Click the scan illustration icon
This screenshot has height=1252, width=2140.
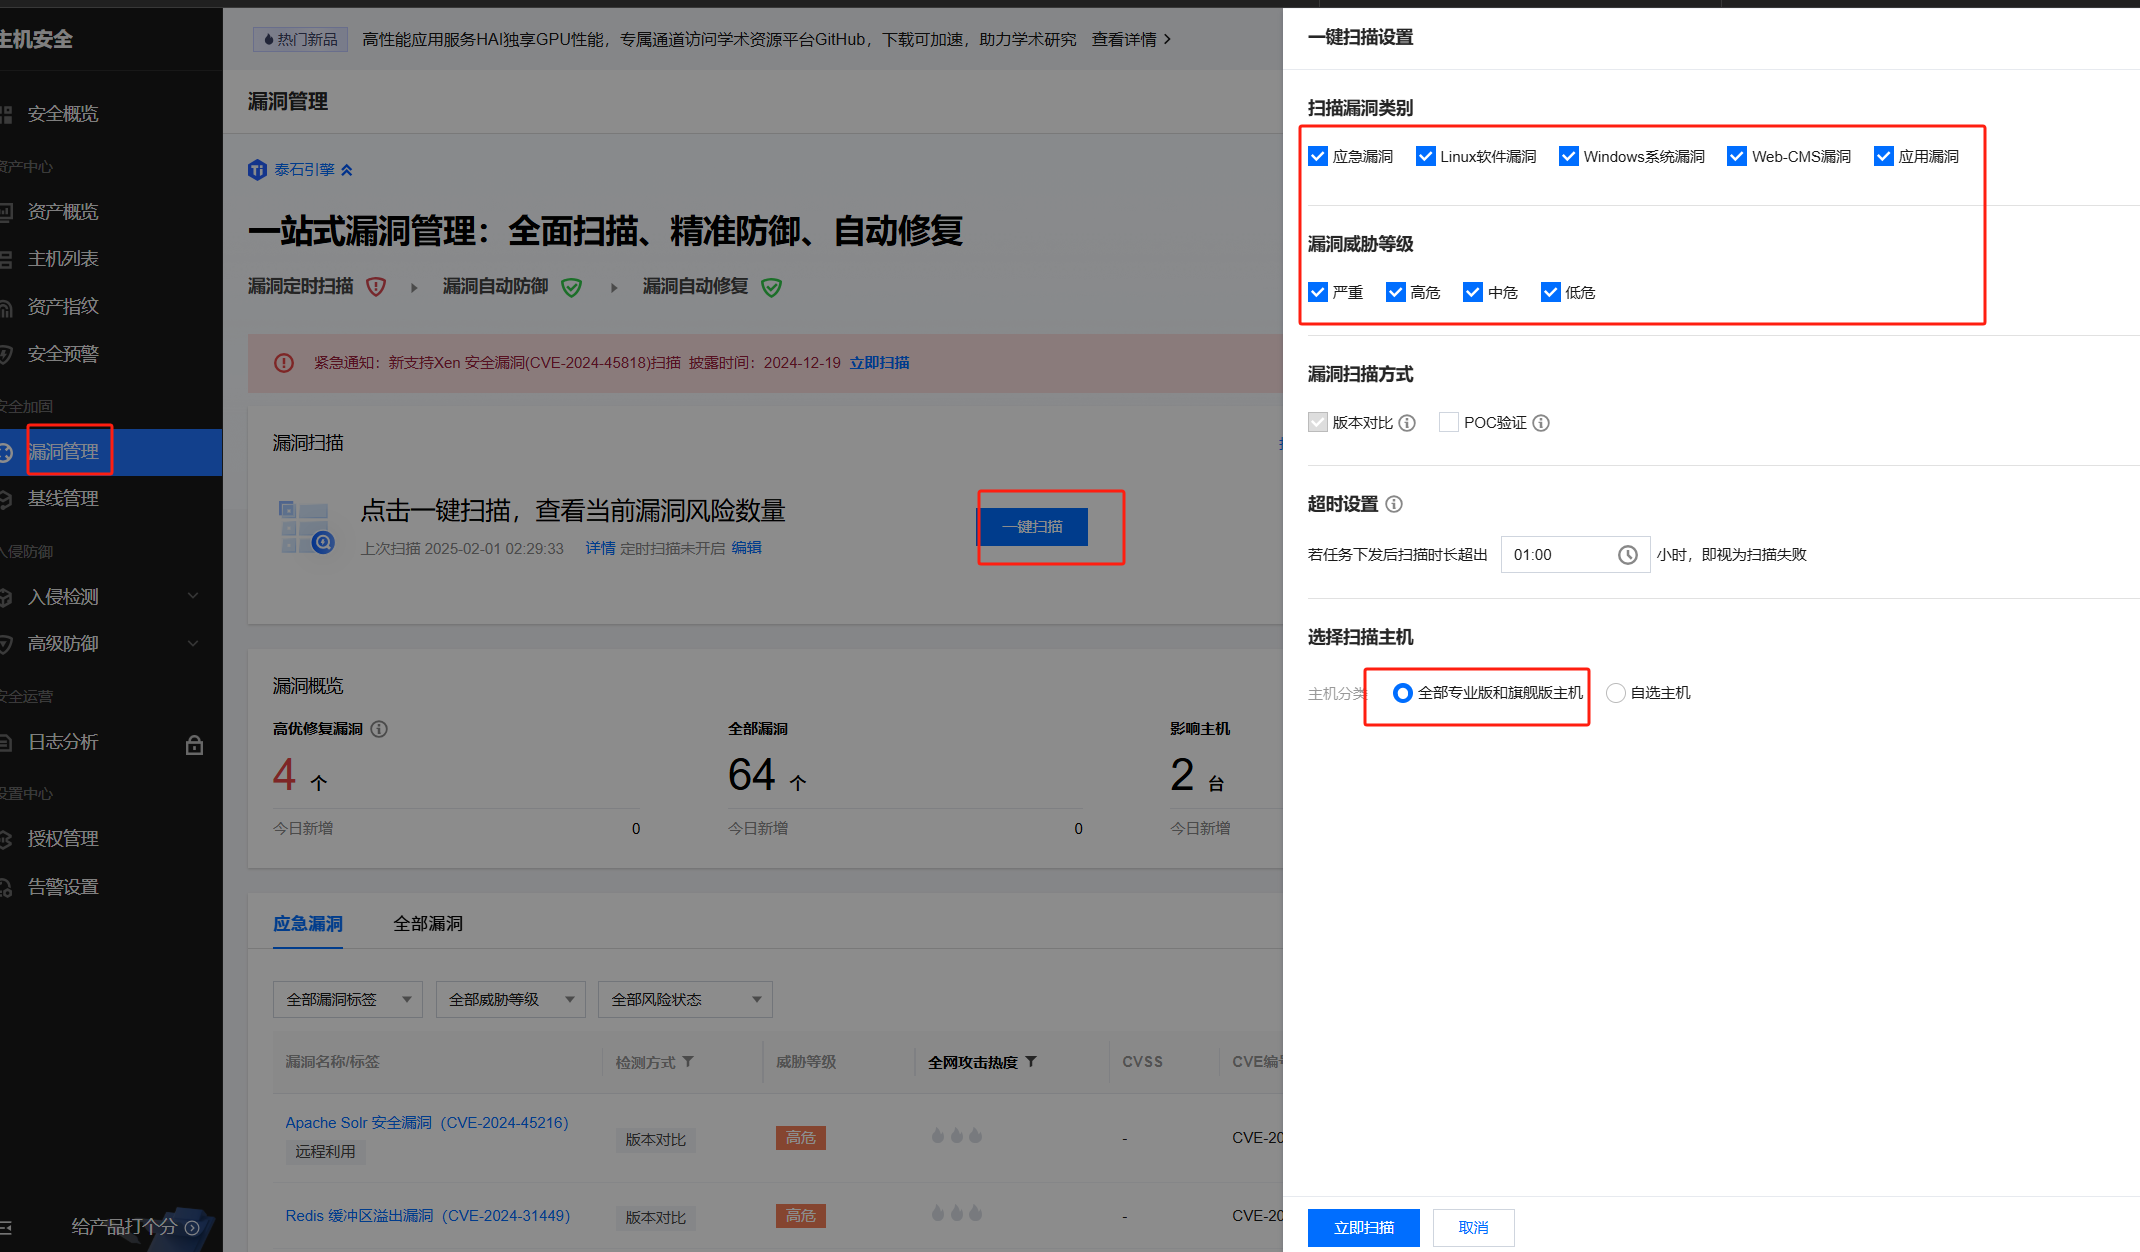pos(306,528)
